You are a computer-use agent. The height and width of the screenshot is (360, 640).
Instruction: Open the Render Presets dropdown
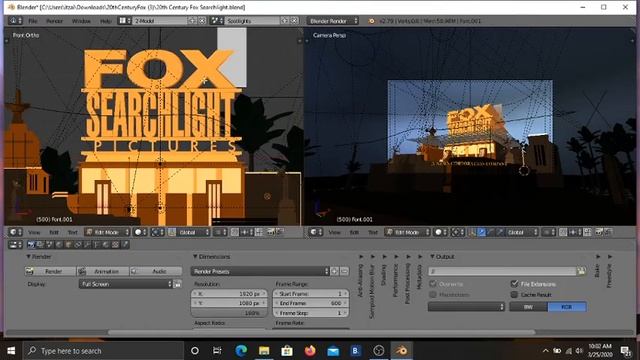[260, 271]
